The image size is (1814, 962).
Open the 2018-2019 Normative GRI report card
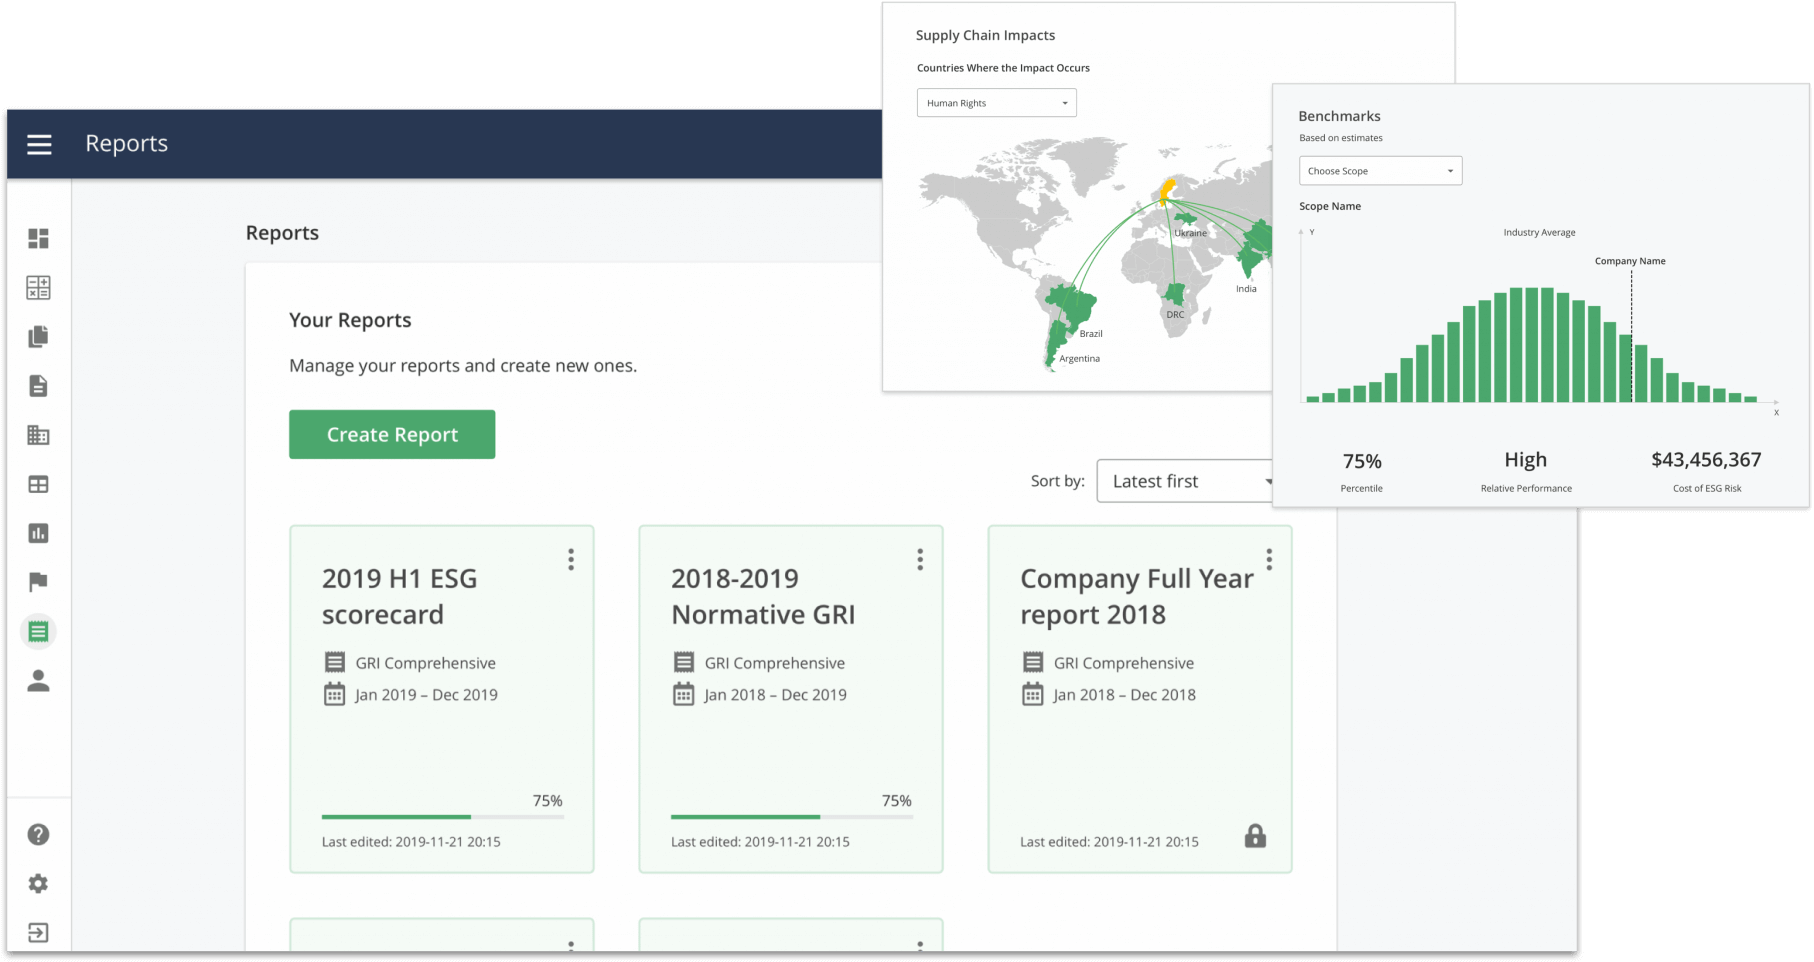click(x=790, y=699)
